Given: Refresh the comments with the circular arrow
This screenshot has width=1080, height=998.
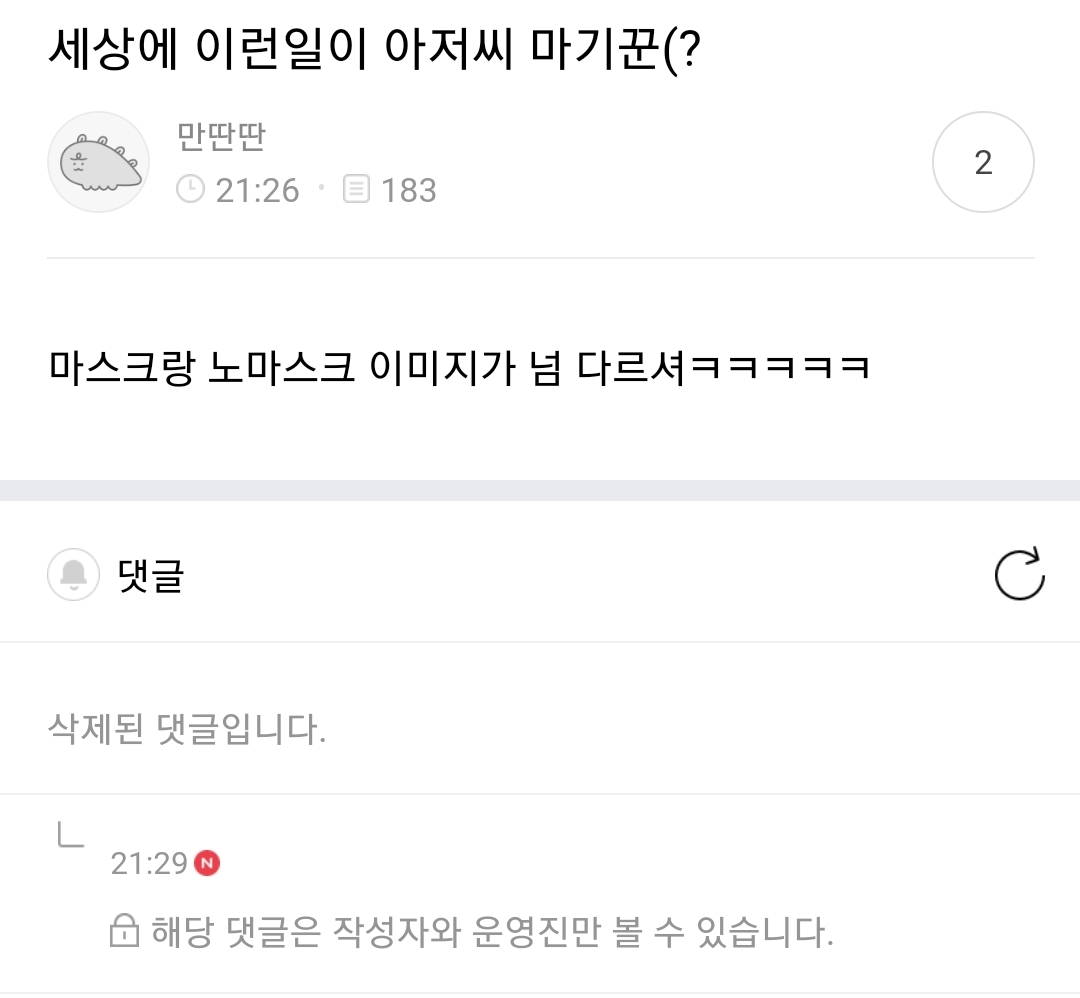Looking at the screenshot, I should [1019, 575].
